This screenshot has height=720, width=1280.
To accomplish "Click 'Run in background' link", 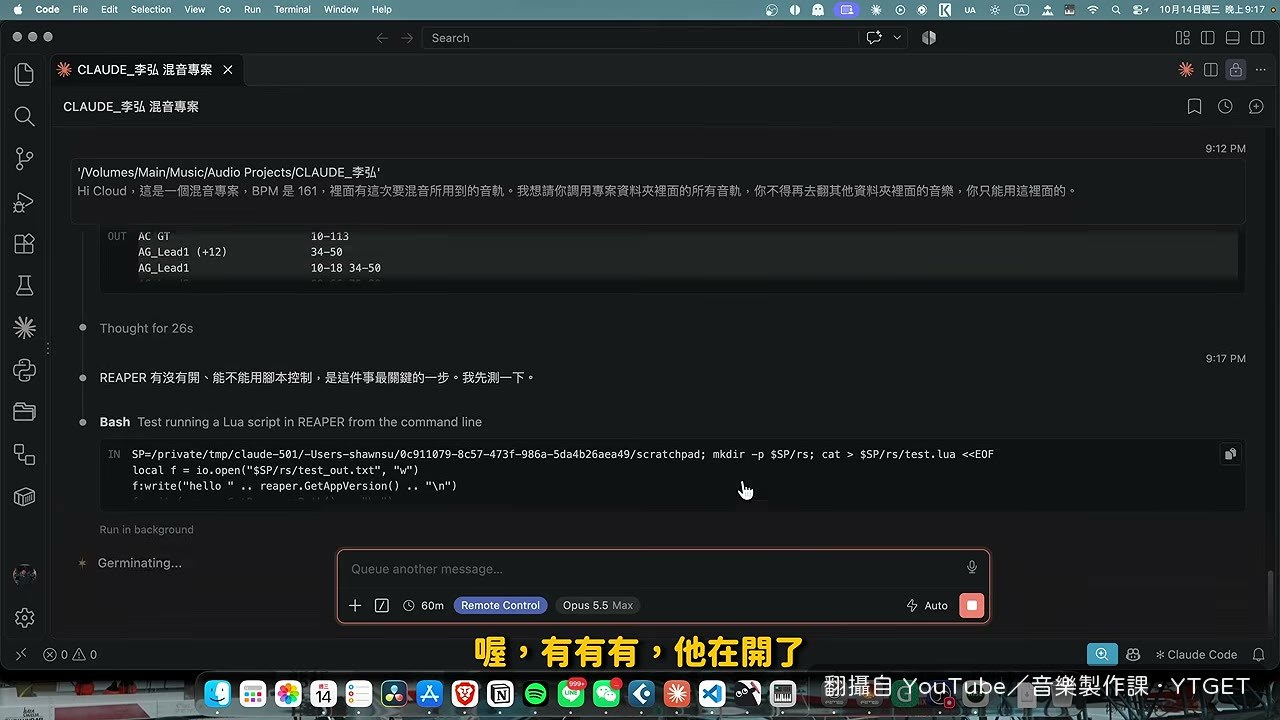I will click(146, 530).
